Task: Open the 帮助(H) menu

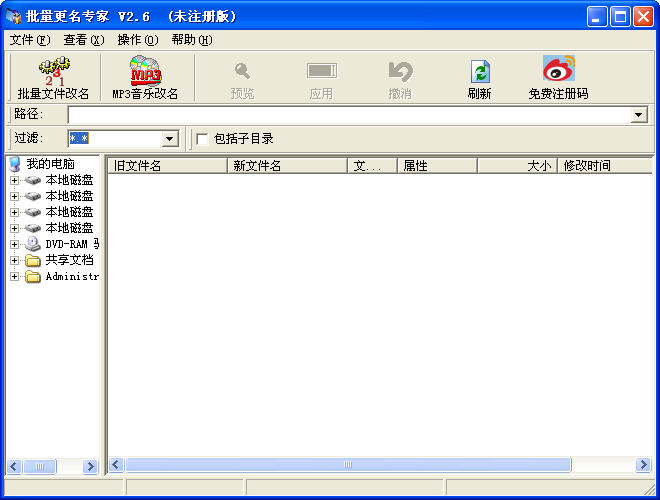Action: [x=192, y=40]
